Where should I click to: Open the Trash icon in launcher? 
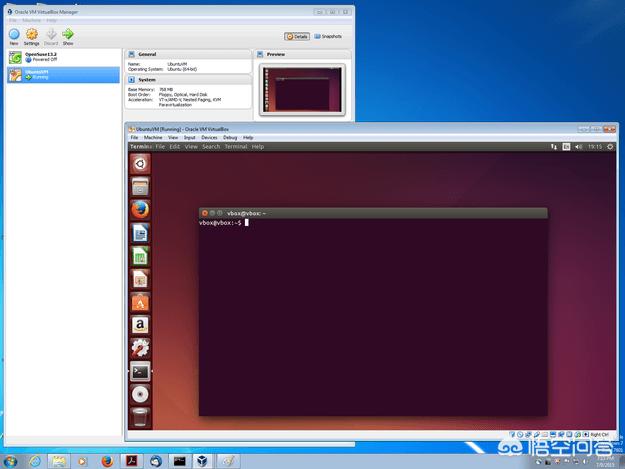coord(141,417)
